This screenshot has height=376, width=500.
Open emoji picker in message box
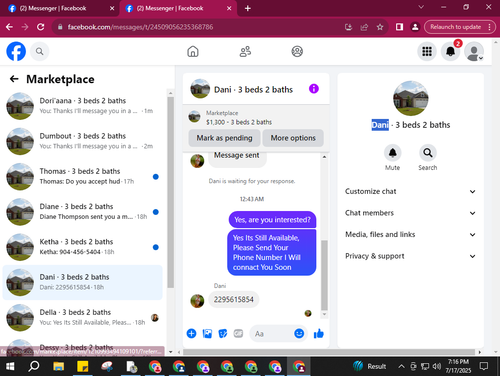(299, 333)
